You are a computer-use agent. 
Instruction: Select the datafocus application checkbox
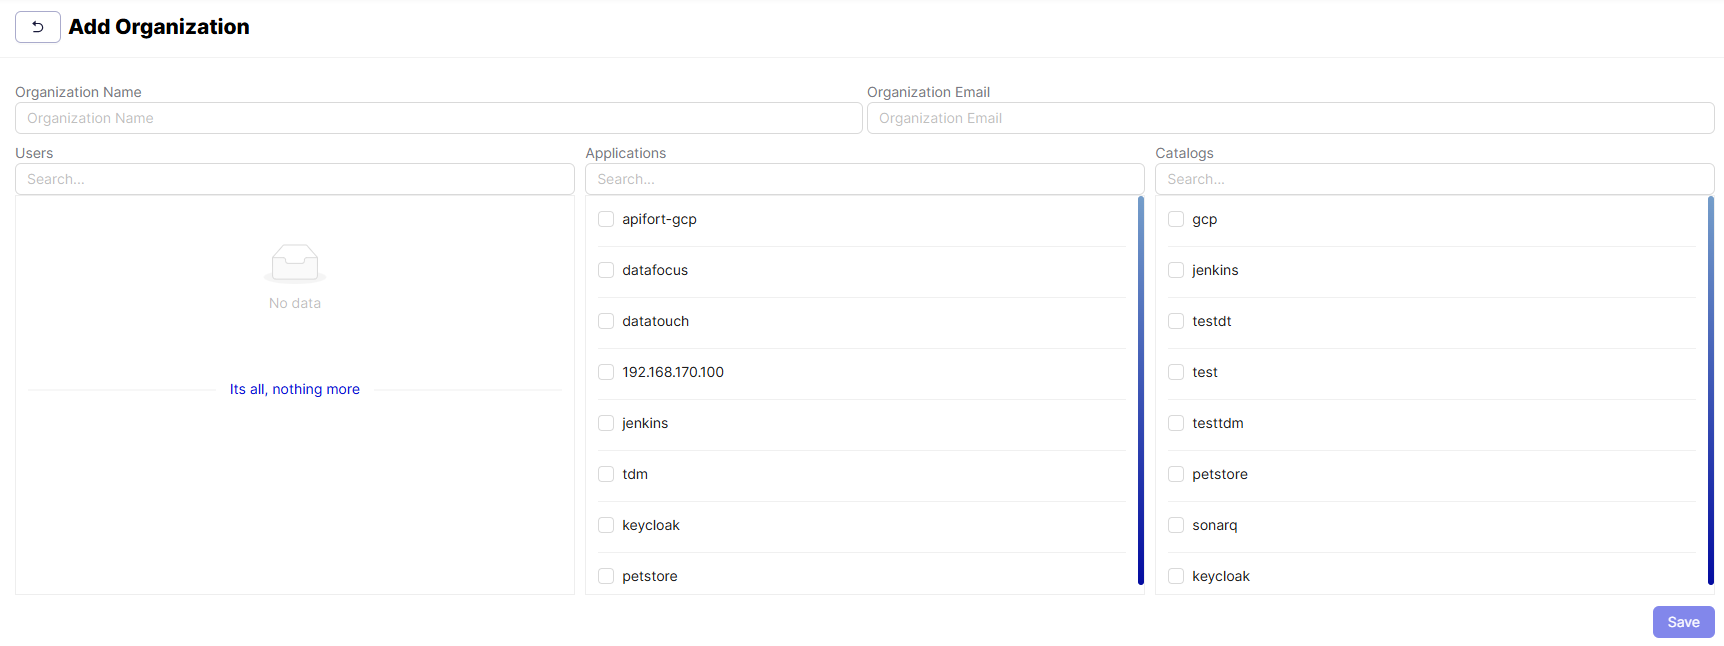coord(606,270)
